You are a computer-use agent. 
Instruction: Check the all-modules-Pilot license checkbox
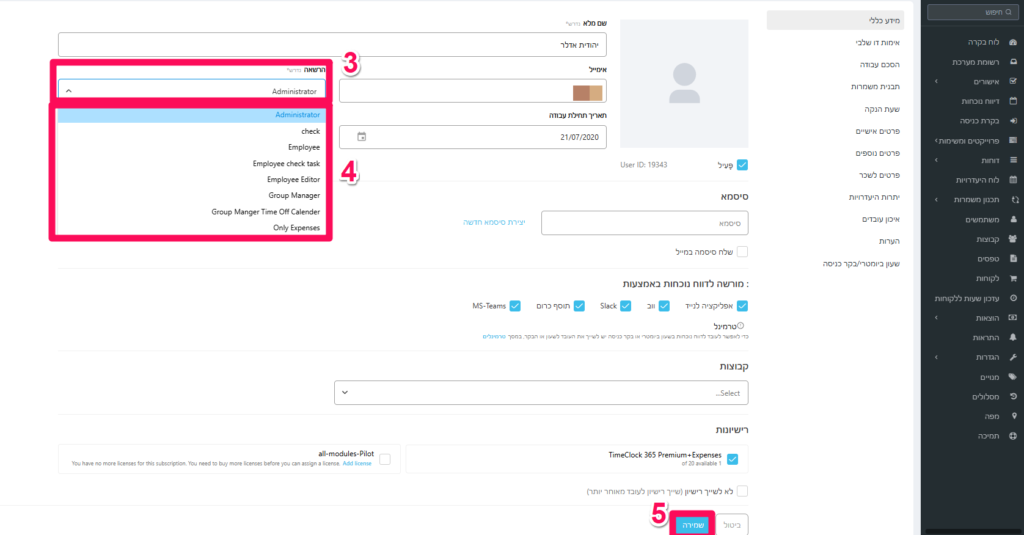tap(386, 459)
